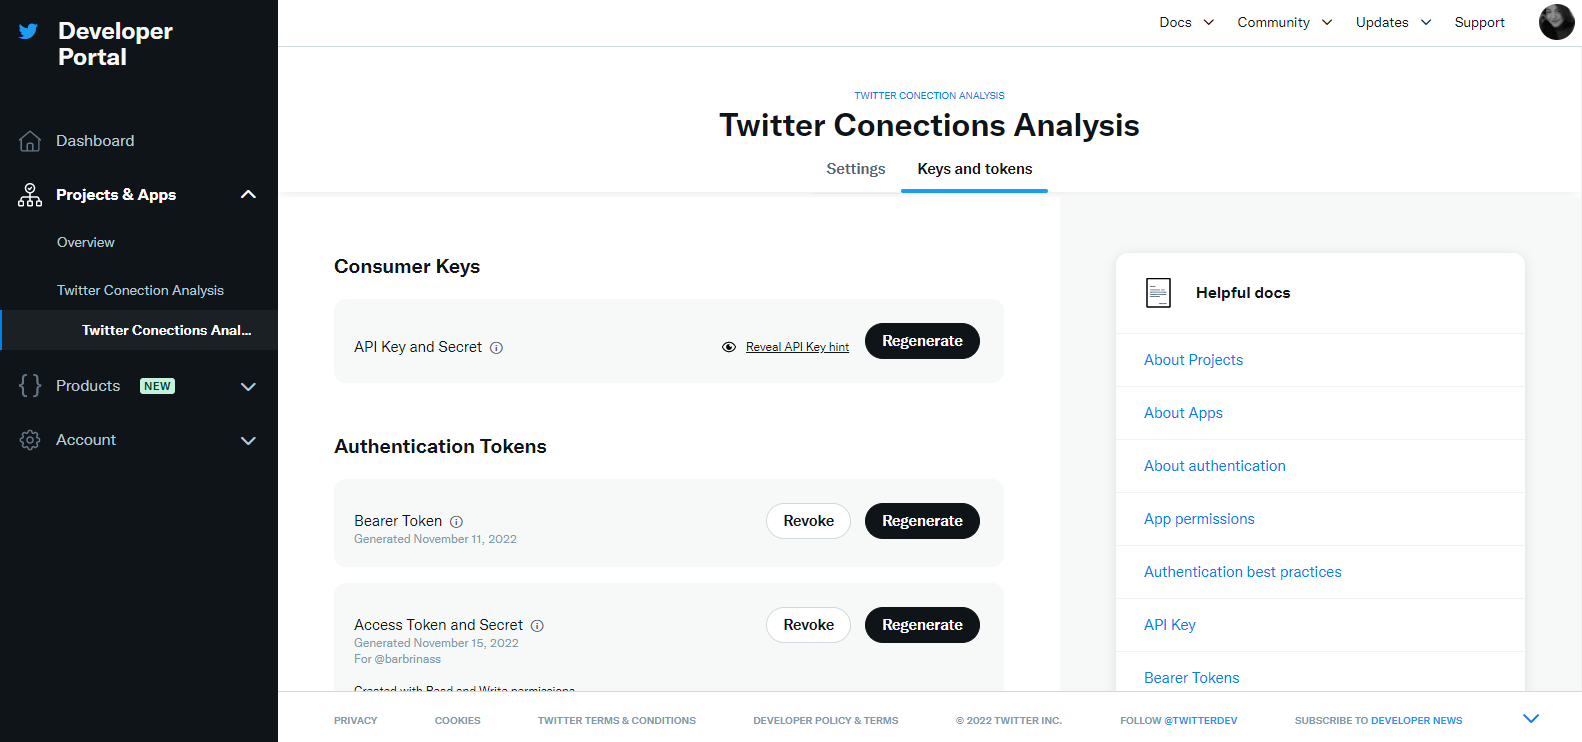This screenshot has width=1582, height=742.
Task: Click info icon next to API Key and Secret
Action: point(496,348)
